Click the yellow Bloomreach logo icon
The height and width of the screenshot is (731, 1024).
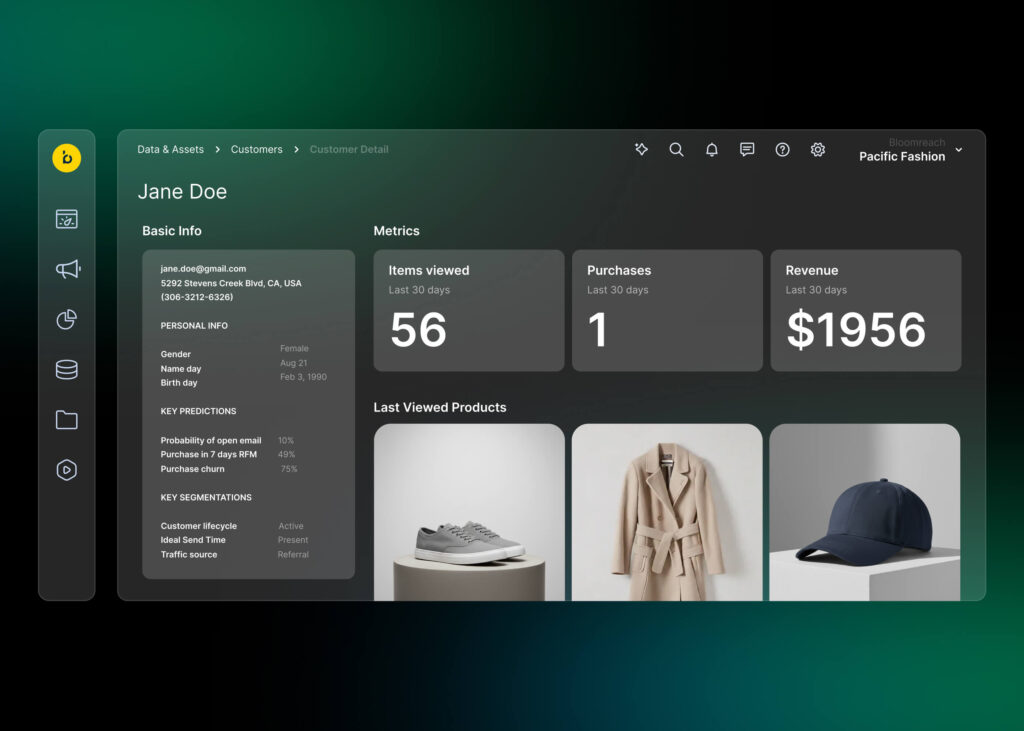[x=67, y=158]
